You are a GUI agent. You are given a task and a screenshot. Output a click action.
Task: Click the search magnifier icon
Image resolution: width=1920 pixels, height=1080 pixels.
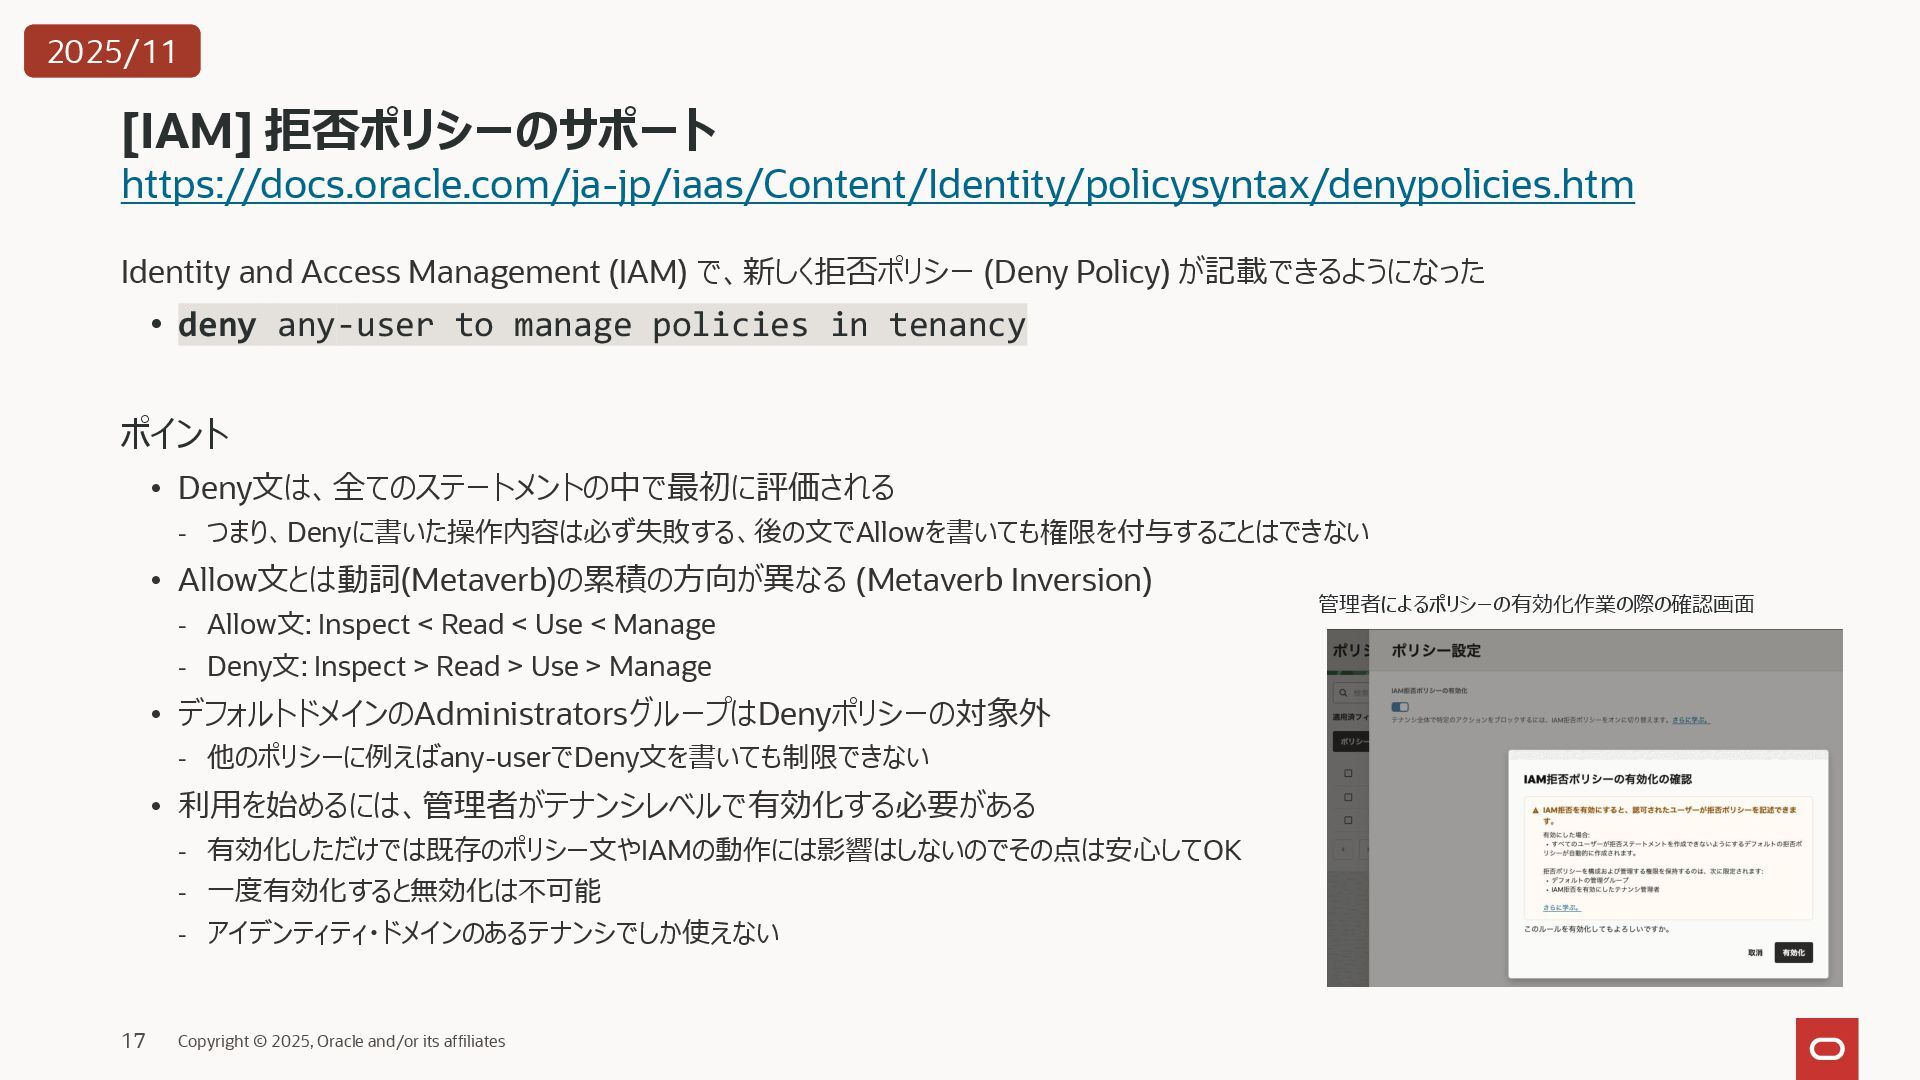1343,693
